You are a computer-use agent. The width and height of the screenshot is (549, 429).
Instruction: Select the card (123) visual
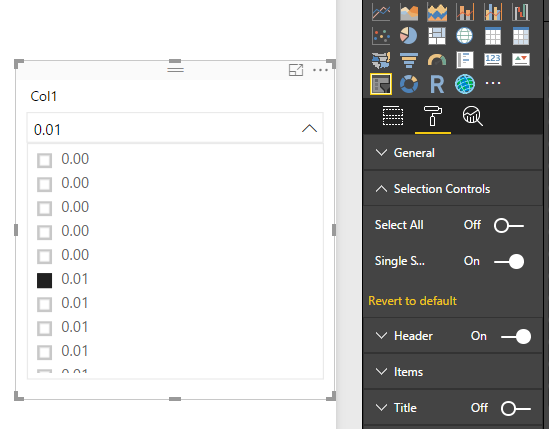coord(493,60)
